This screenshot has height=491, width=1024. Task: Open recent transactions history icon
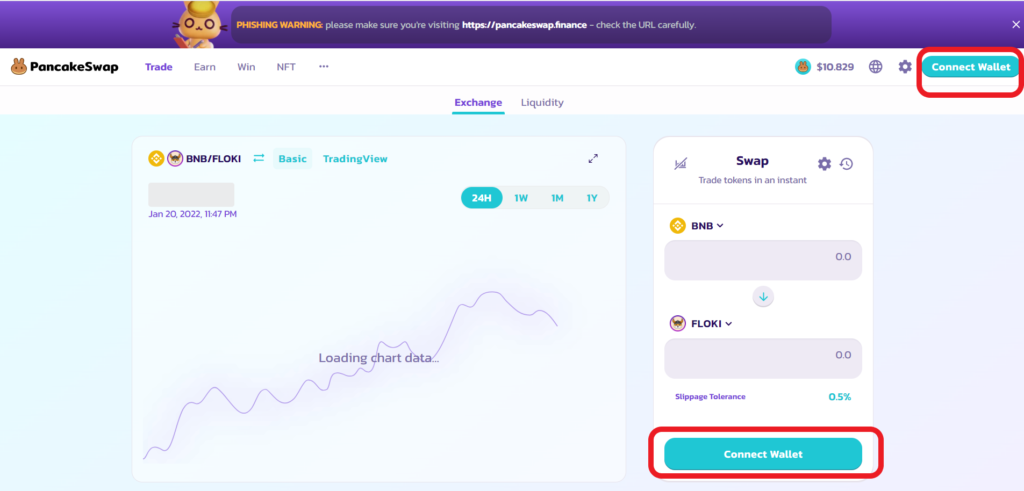click(x=846, y=164)
